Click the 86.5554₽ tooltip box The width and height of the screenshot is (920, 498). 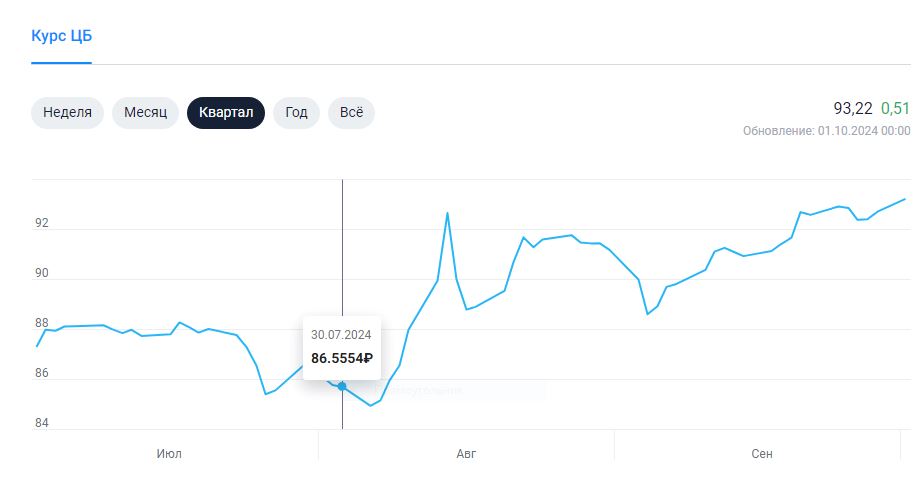(x=342, y=348)
